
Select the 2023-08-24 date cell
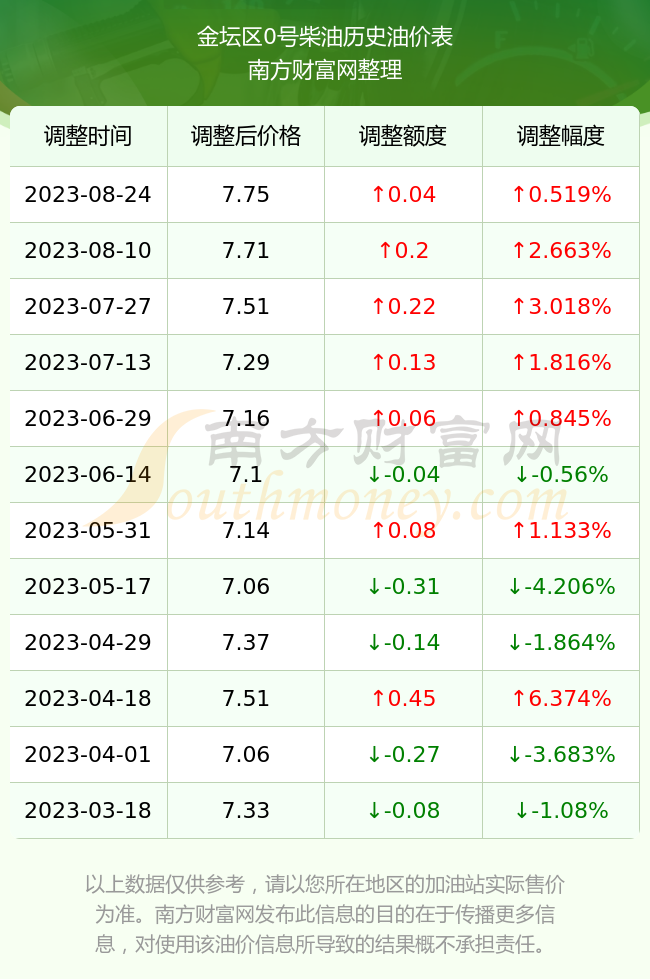coord(88,194)
